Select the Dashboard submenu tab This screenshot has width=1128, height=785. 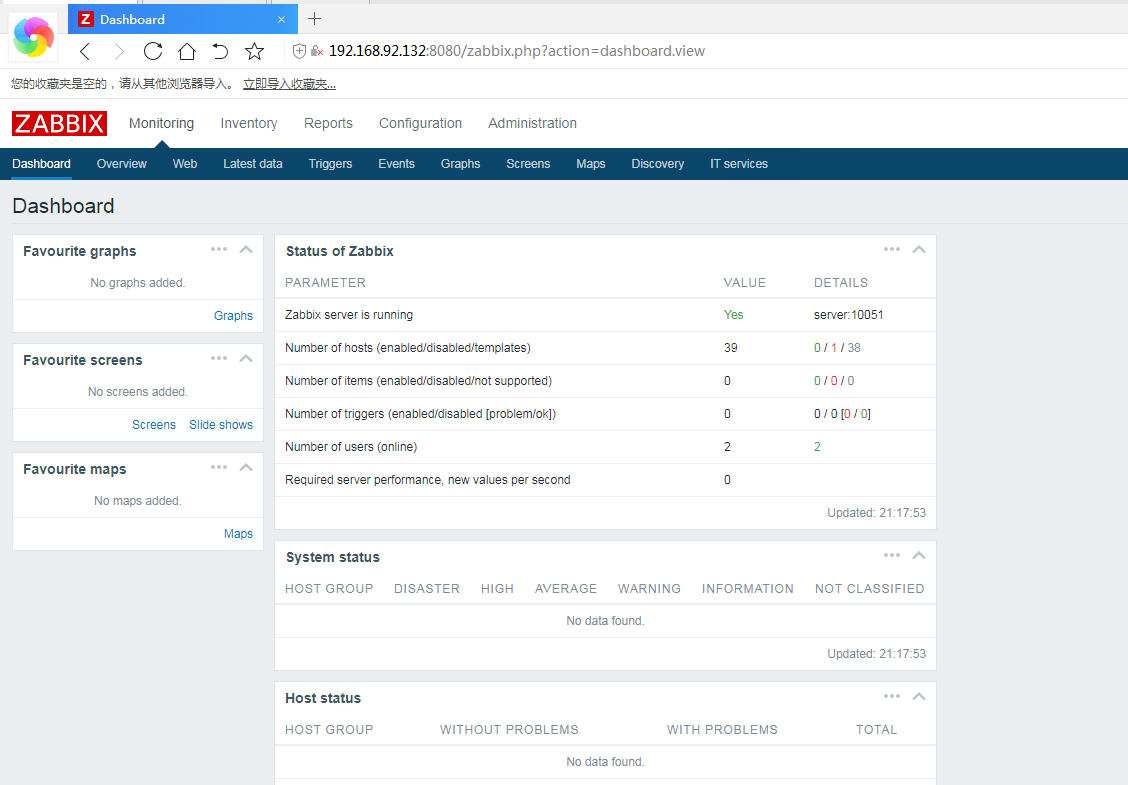(42, 164)
